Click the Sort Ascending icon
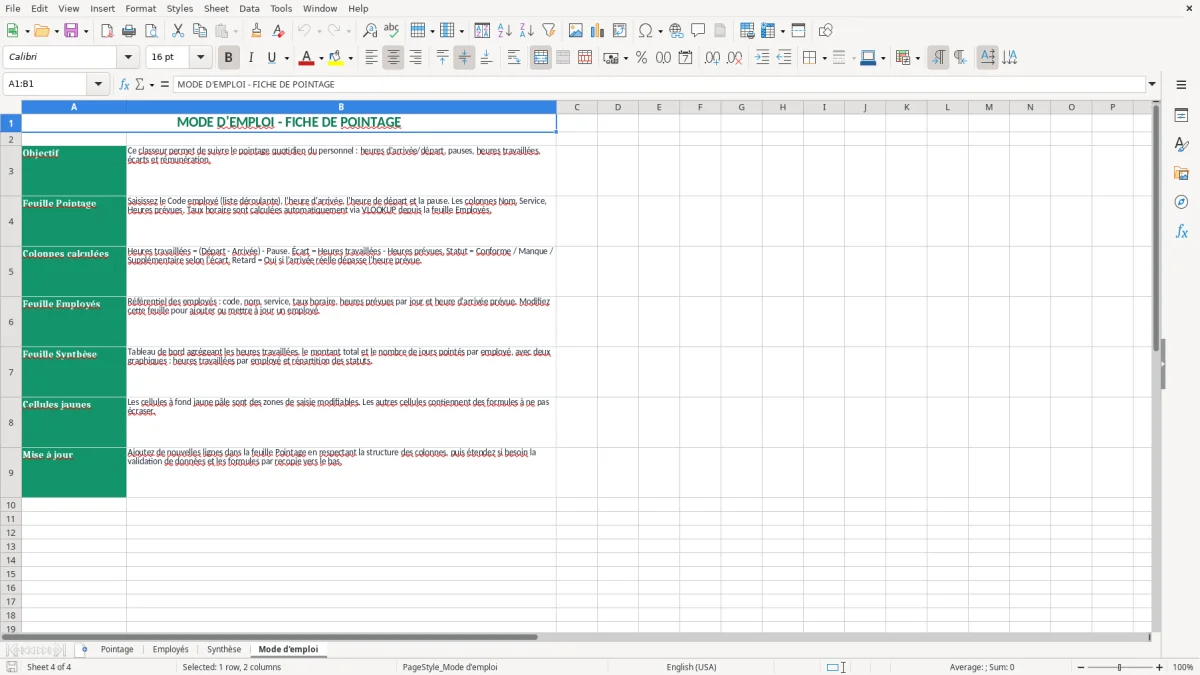1200x675 pixels. coord(505,31)
